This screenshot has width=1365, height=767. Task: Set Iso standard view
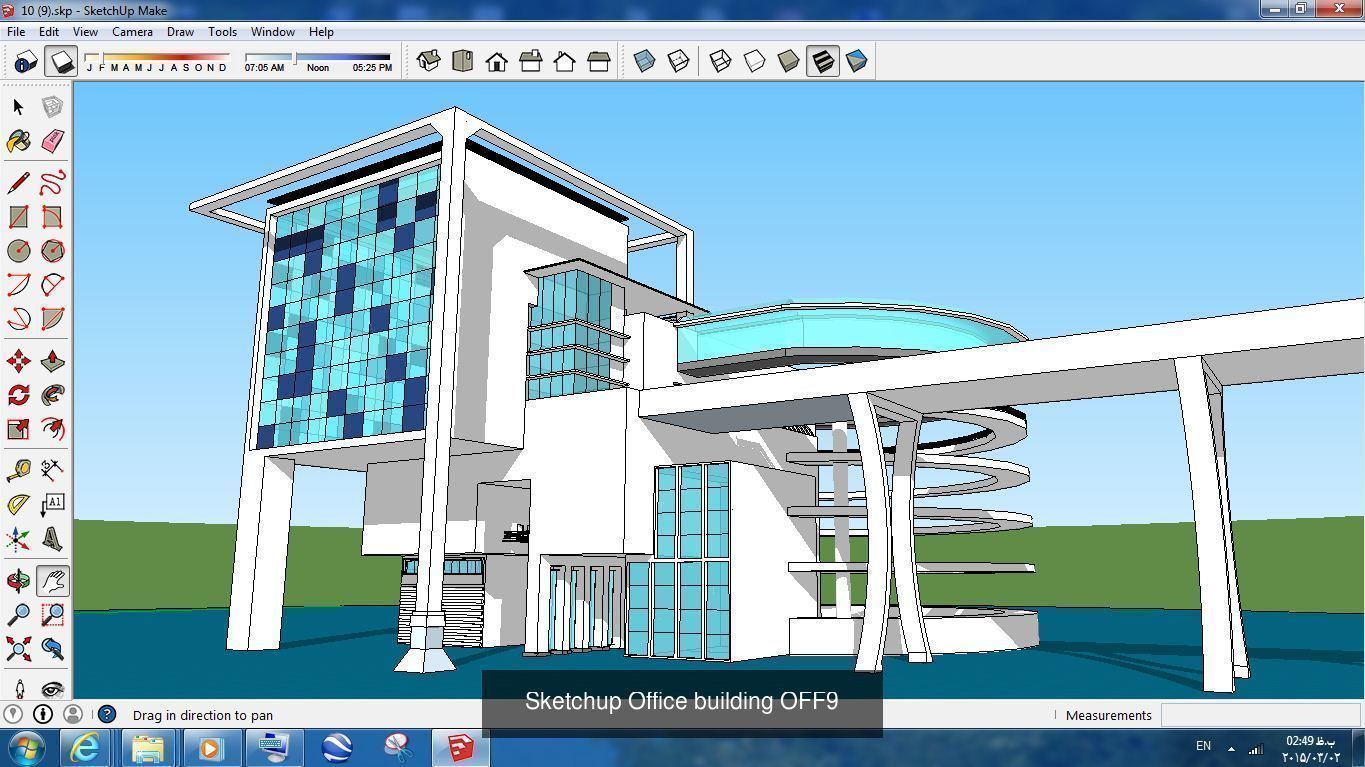pyautogui.click(x=429, y=62)
